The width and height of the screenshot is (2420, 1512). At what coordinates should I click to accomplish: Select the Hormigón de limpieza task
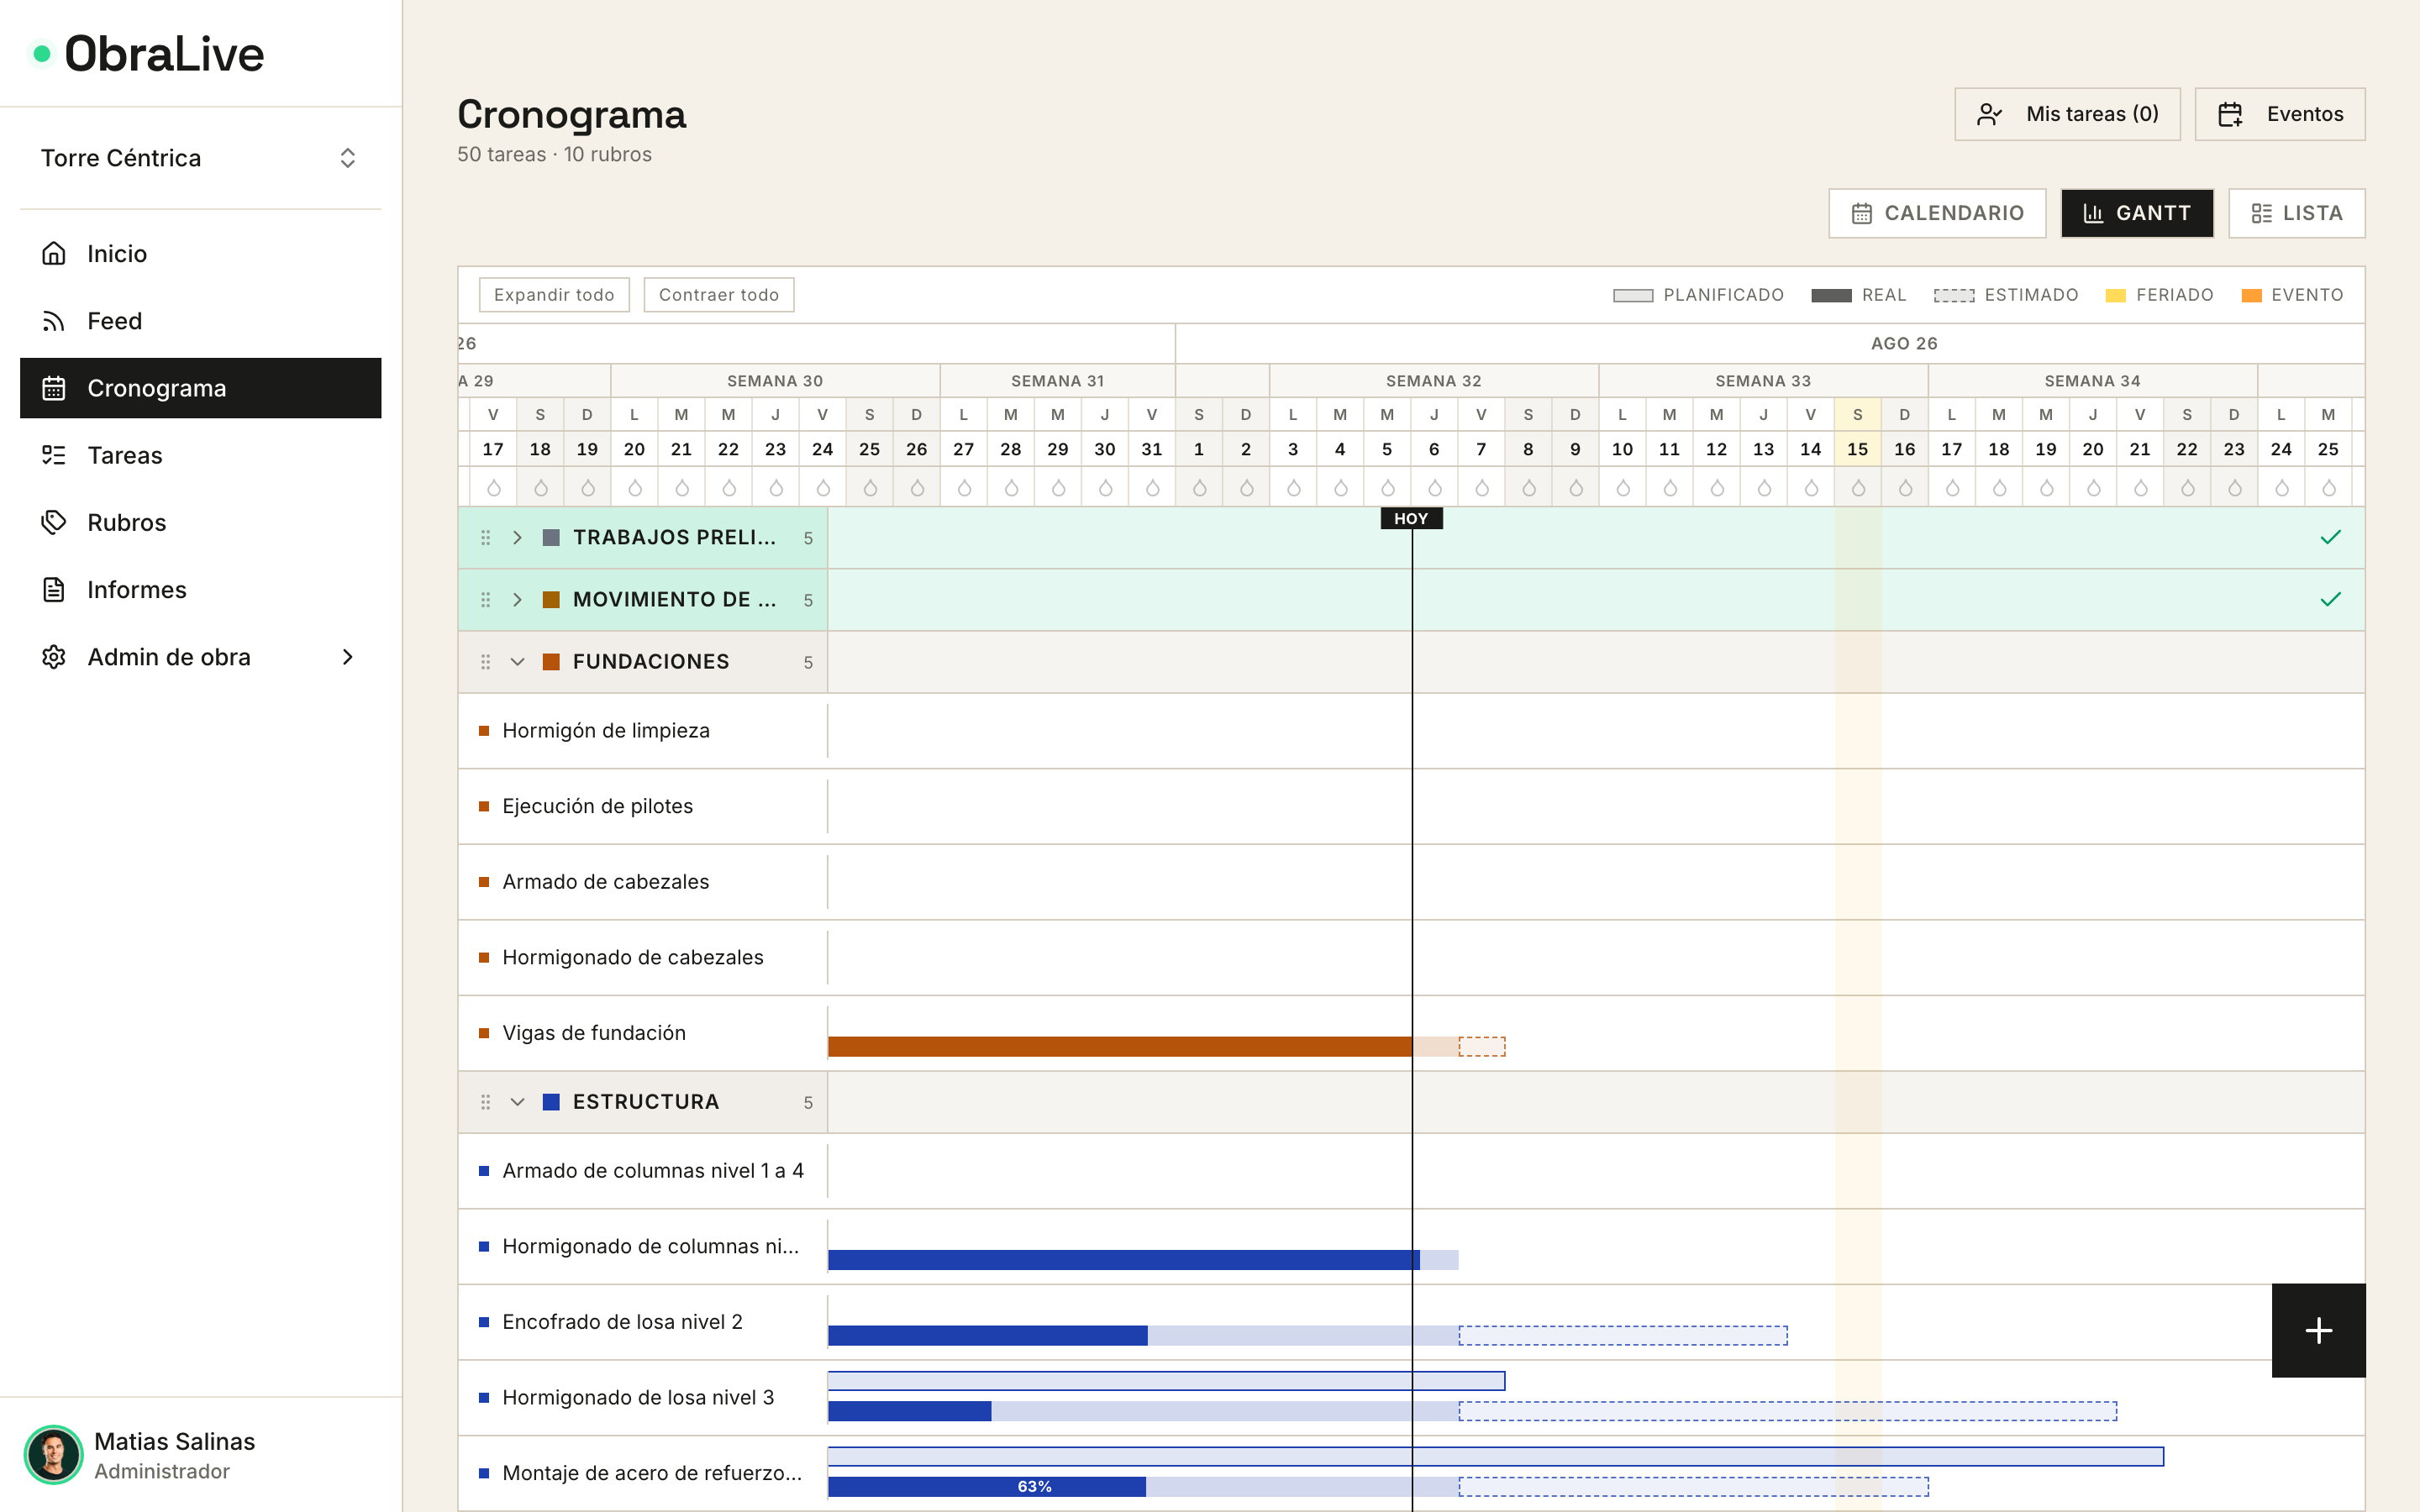(x=606, y=731)
